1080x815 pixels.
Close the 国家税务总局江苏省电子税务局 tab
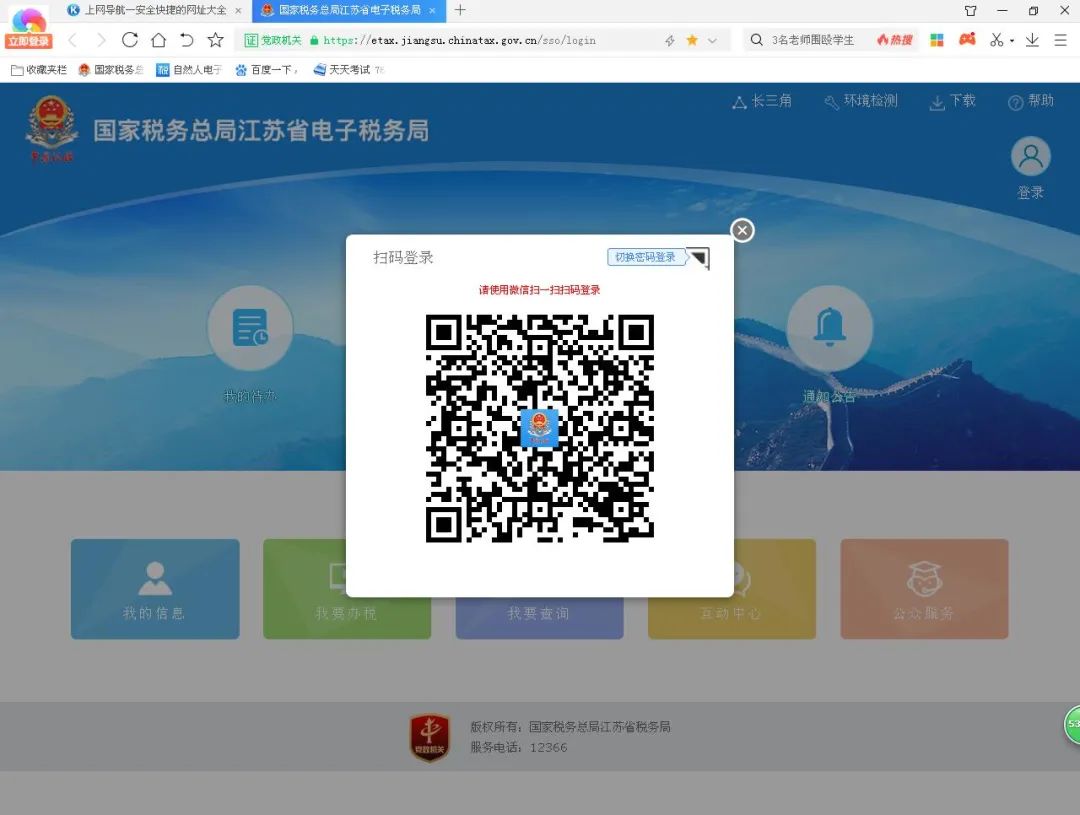pyautogui.click(x=432, y=10)
